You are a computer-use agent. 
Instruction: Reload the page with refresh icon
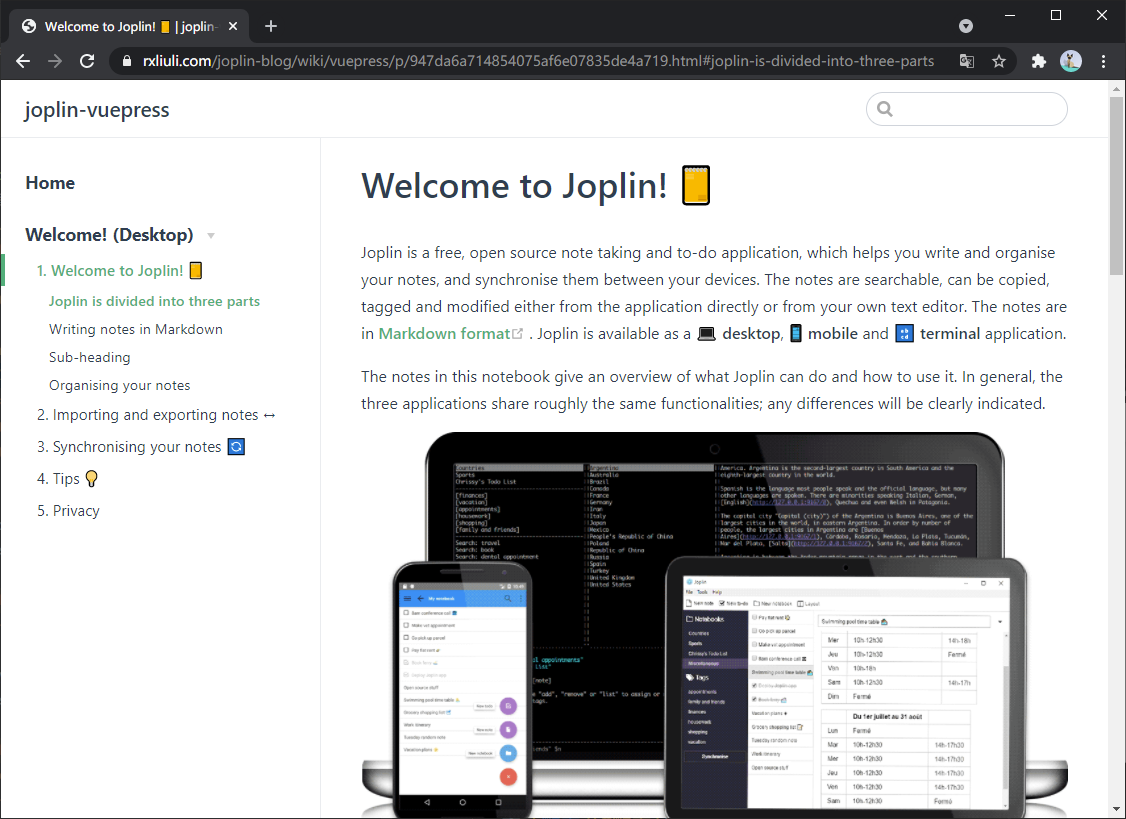[x=87, y=61]
